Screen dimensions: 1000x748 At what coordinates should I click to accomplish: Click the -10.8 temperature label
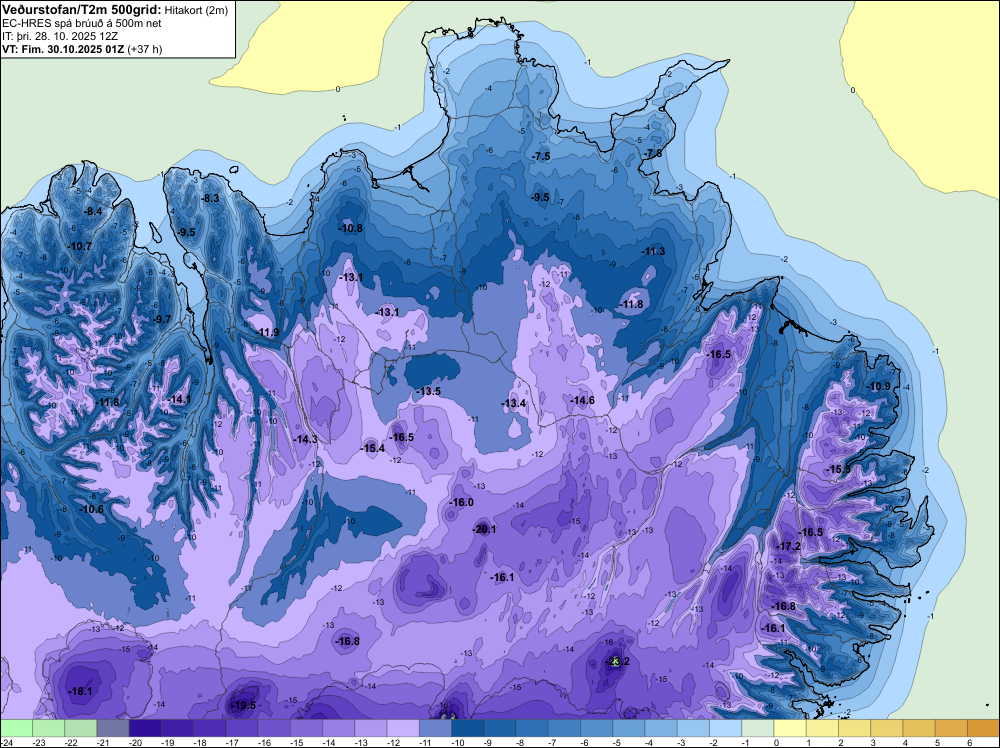[350, 228]
